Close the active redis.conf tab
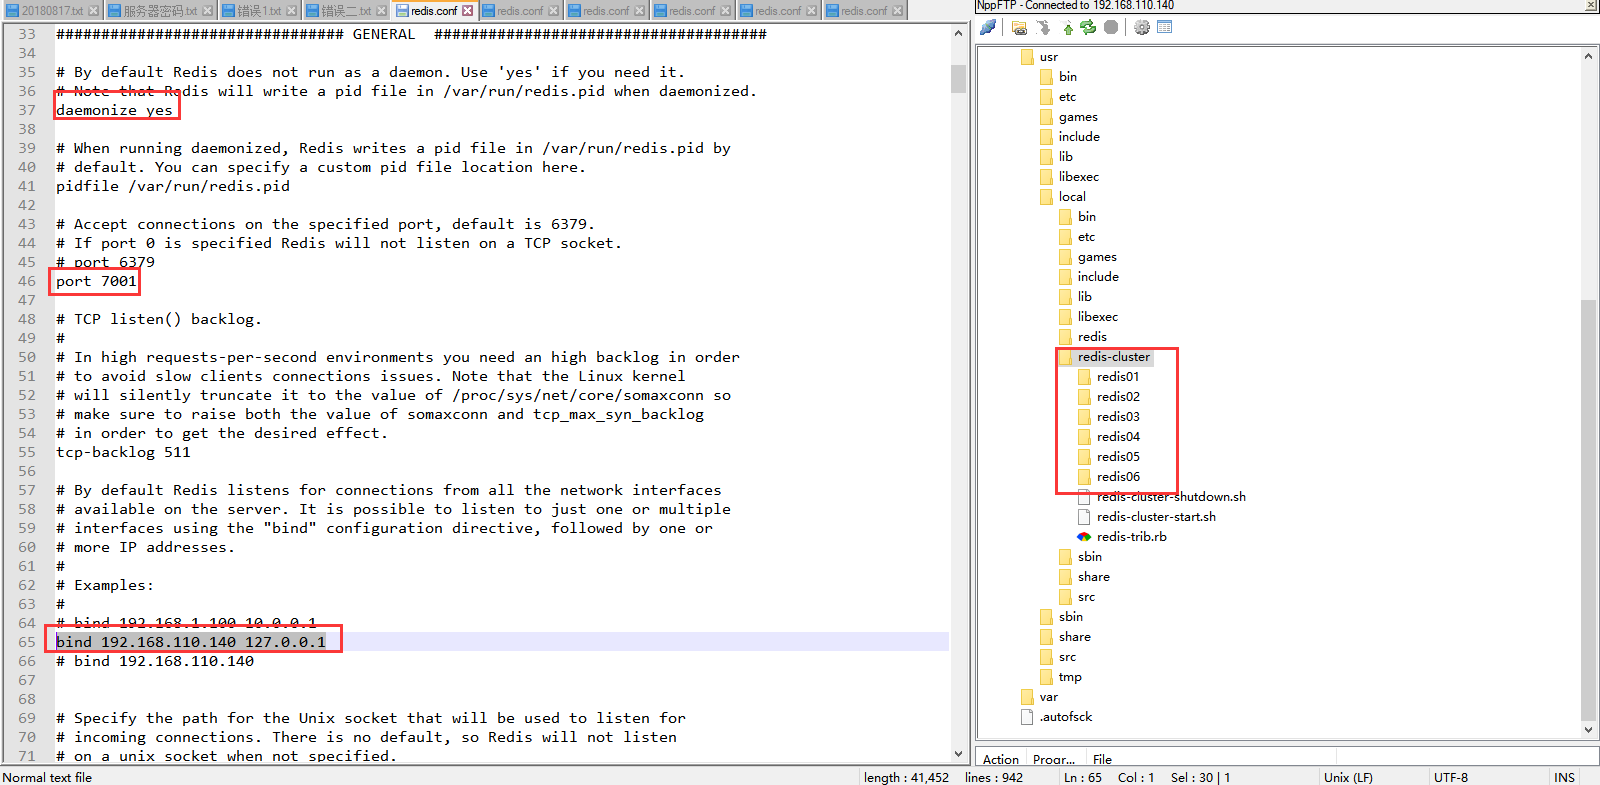Viewport: 1600px width, 785px height. coord(467,11)
